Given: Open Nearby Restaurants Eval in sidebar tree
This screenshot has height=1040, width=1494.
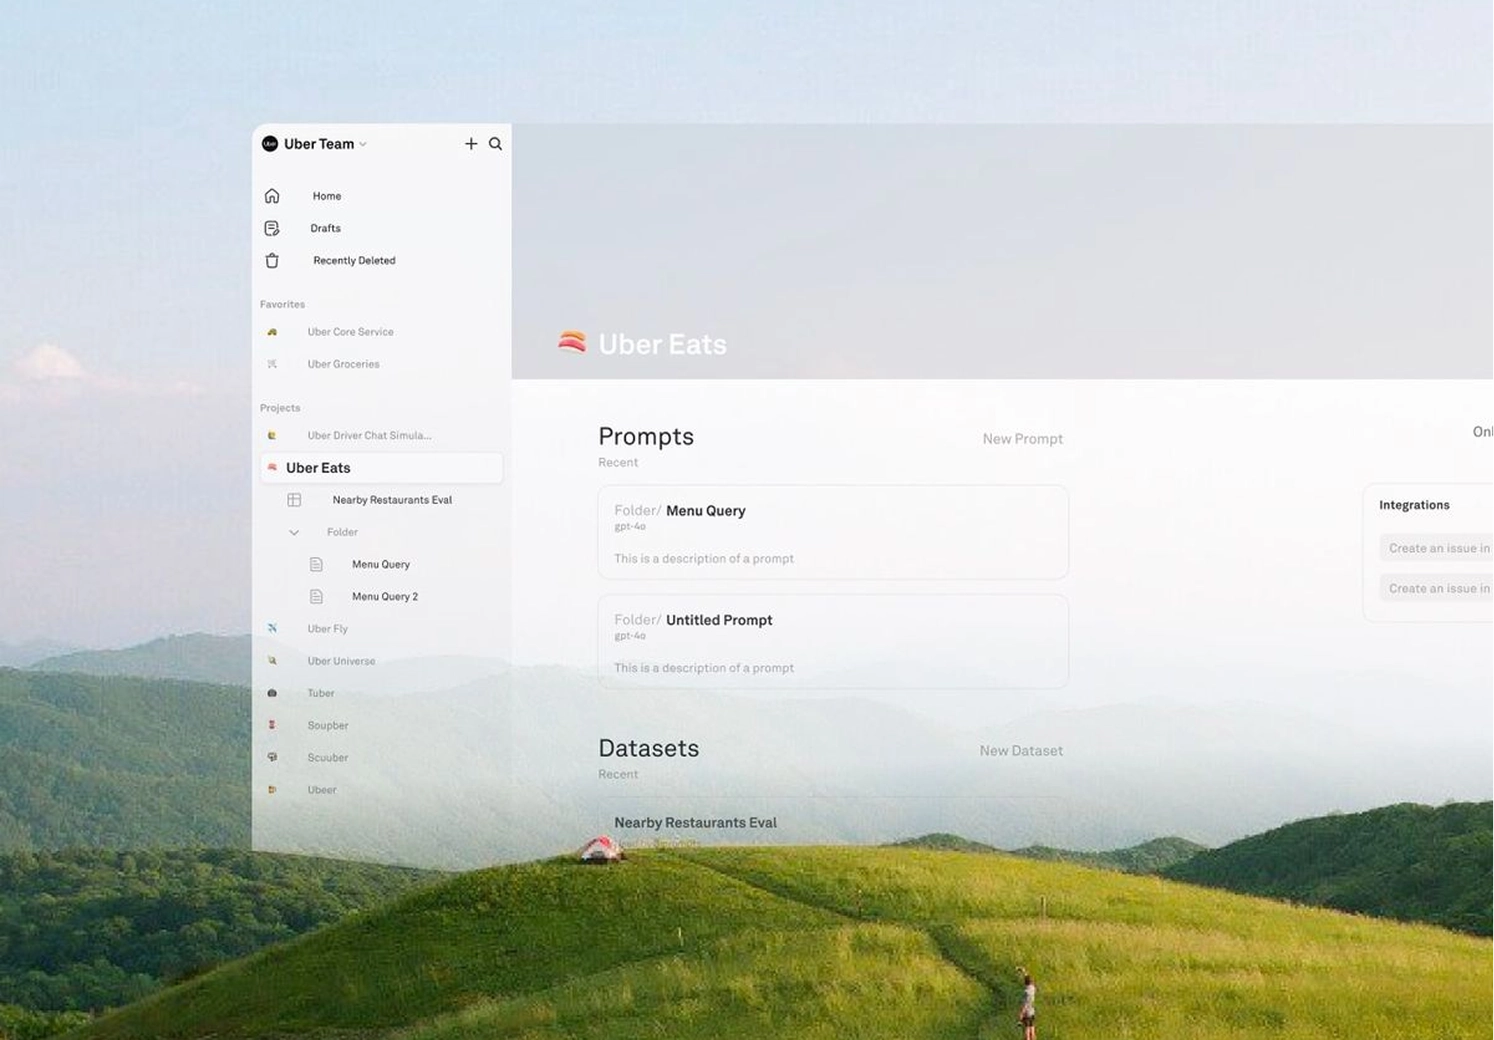Looking at the screenshot, I should pyautogui.click(x=392, y=500).
